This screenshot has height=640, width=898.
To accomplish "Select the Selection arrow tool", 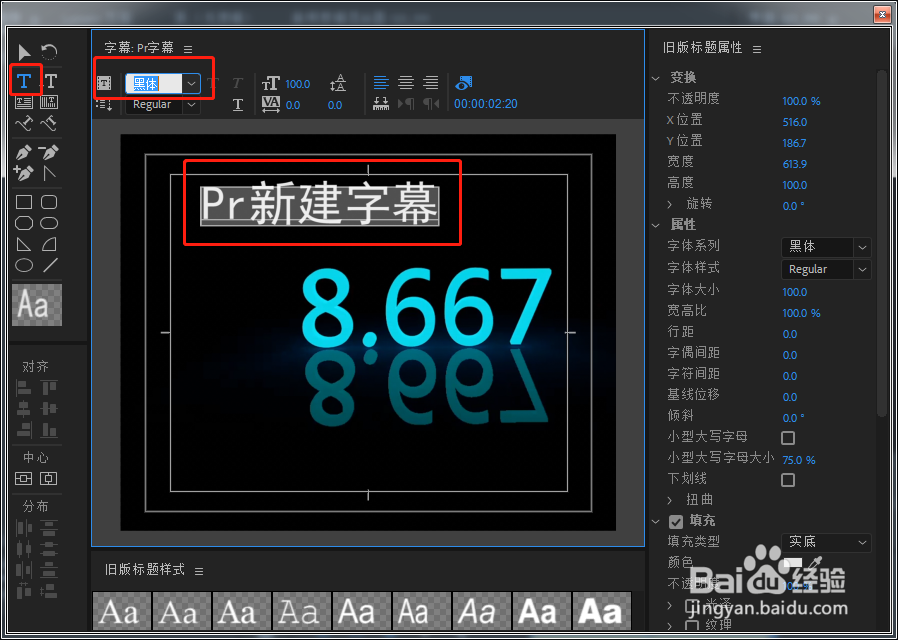I will [x=24, y=52].
